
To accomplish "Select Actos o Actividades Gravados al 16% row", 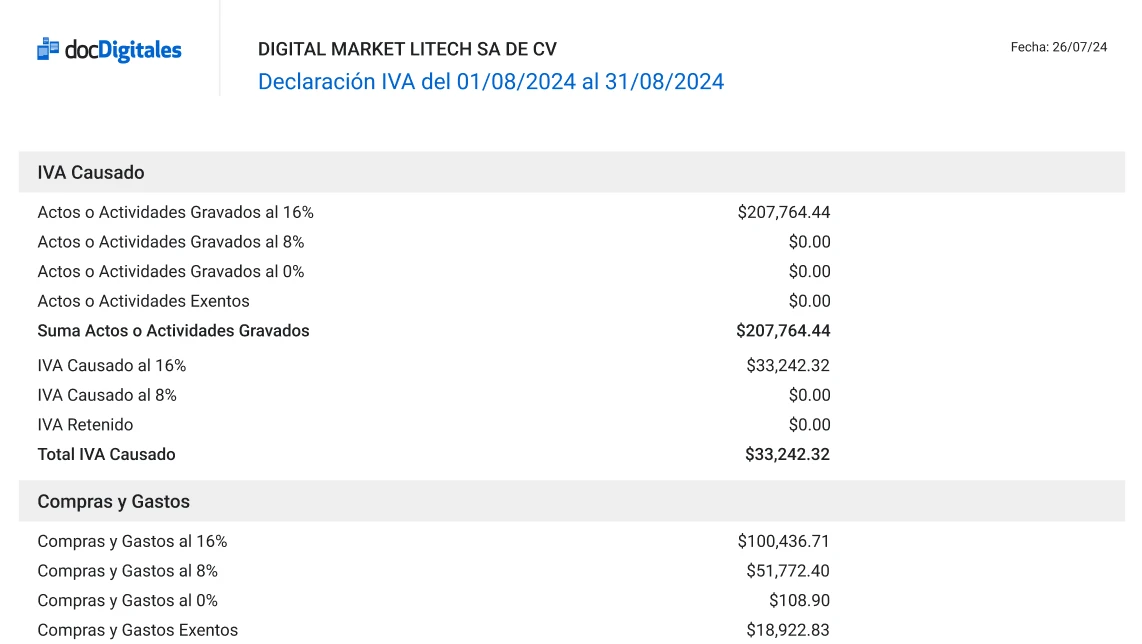I will 175,213.
